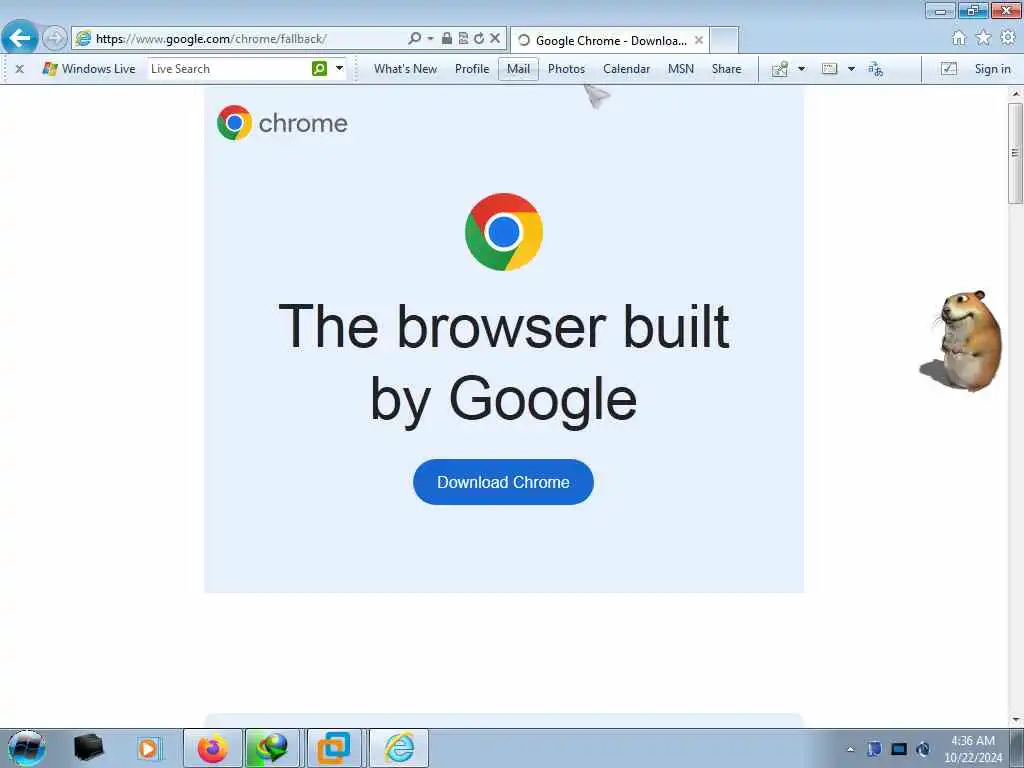Open the media player taskbar icon

149,748
